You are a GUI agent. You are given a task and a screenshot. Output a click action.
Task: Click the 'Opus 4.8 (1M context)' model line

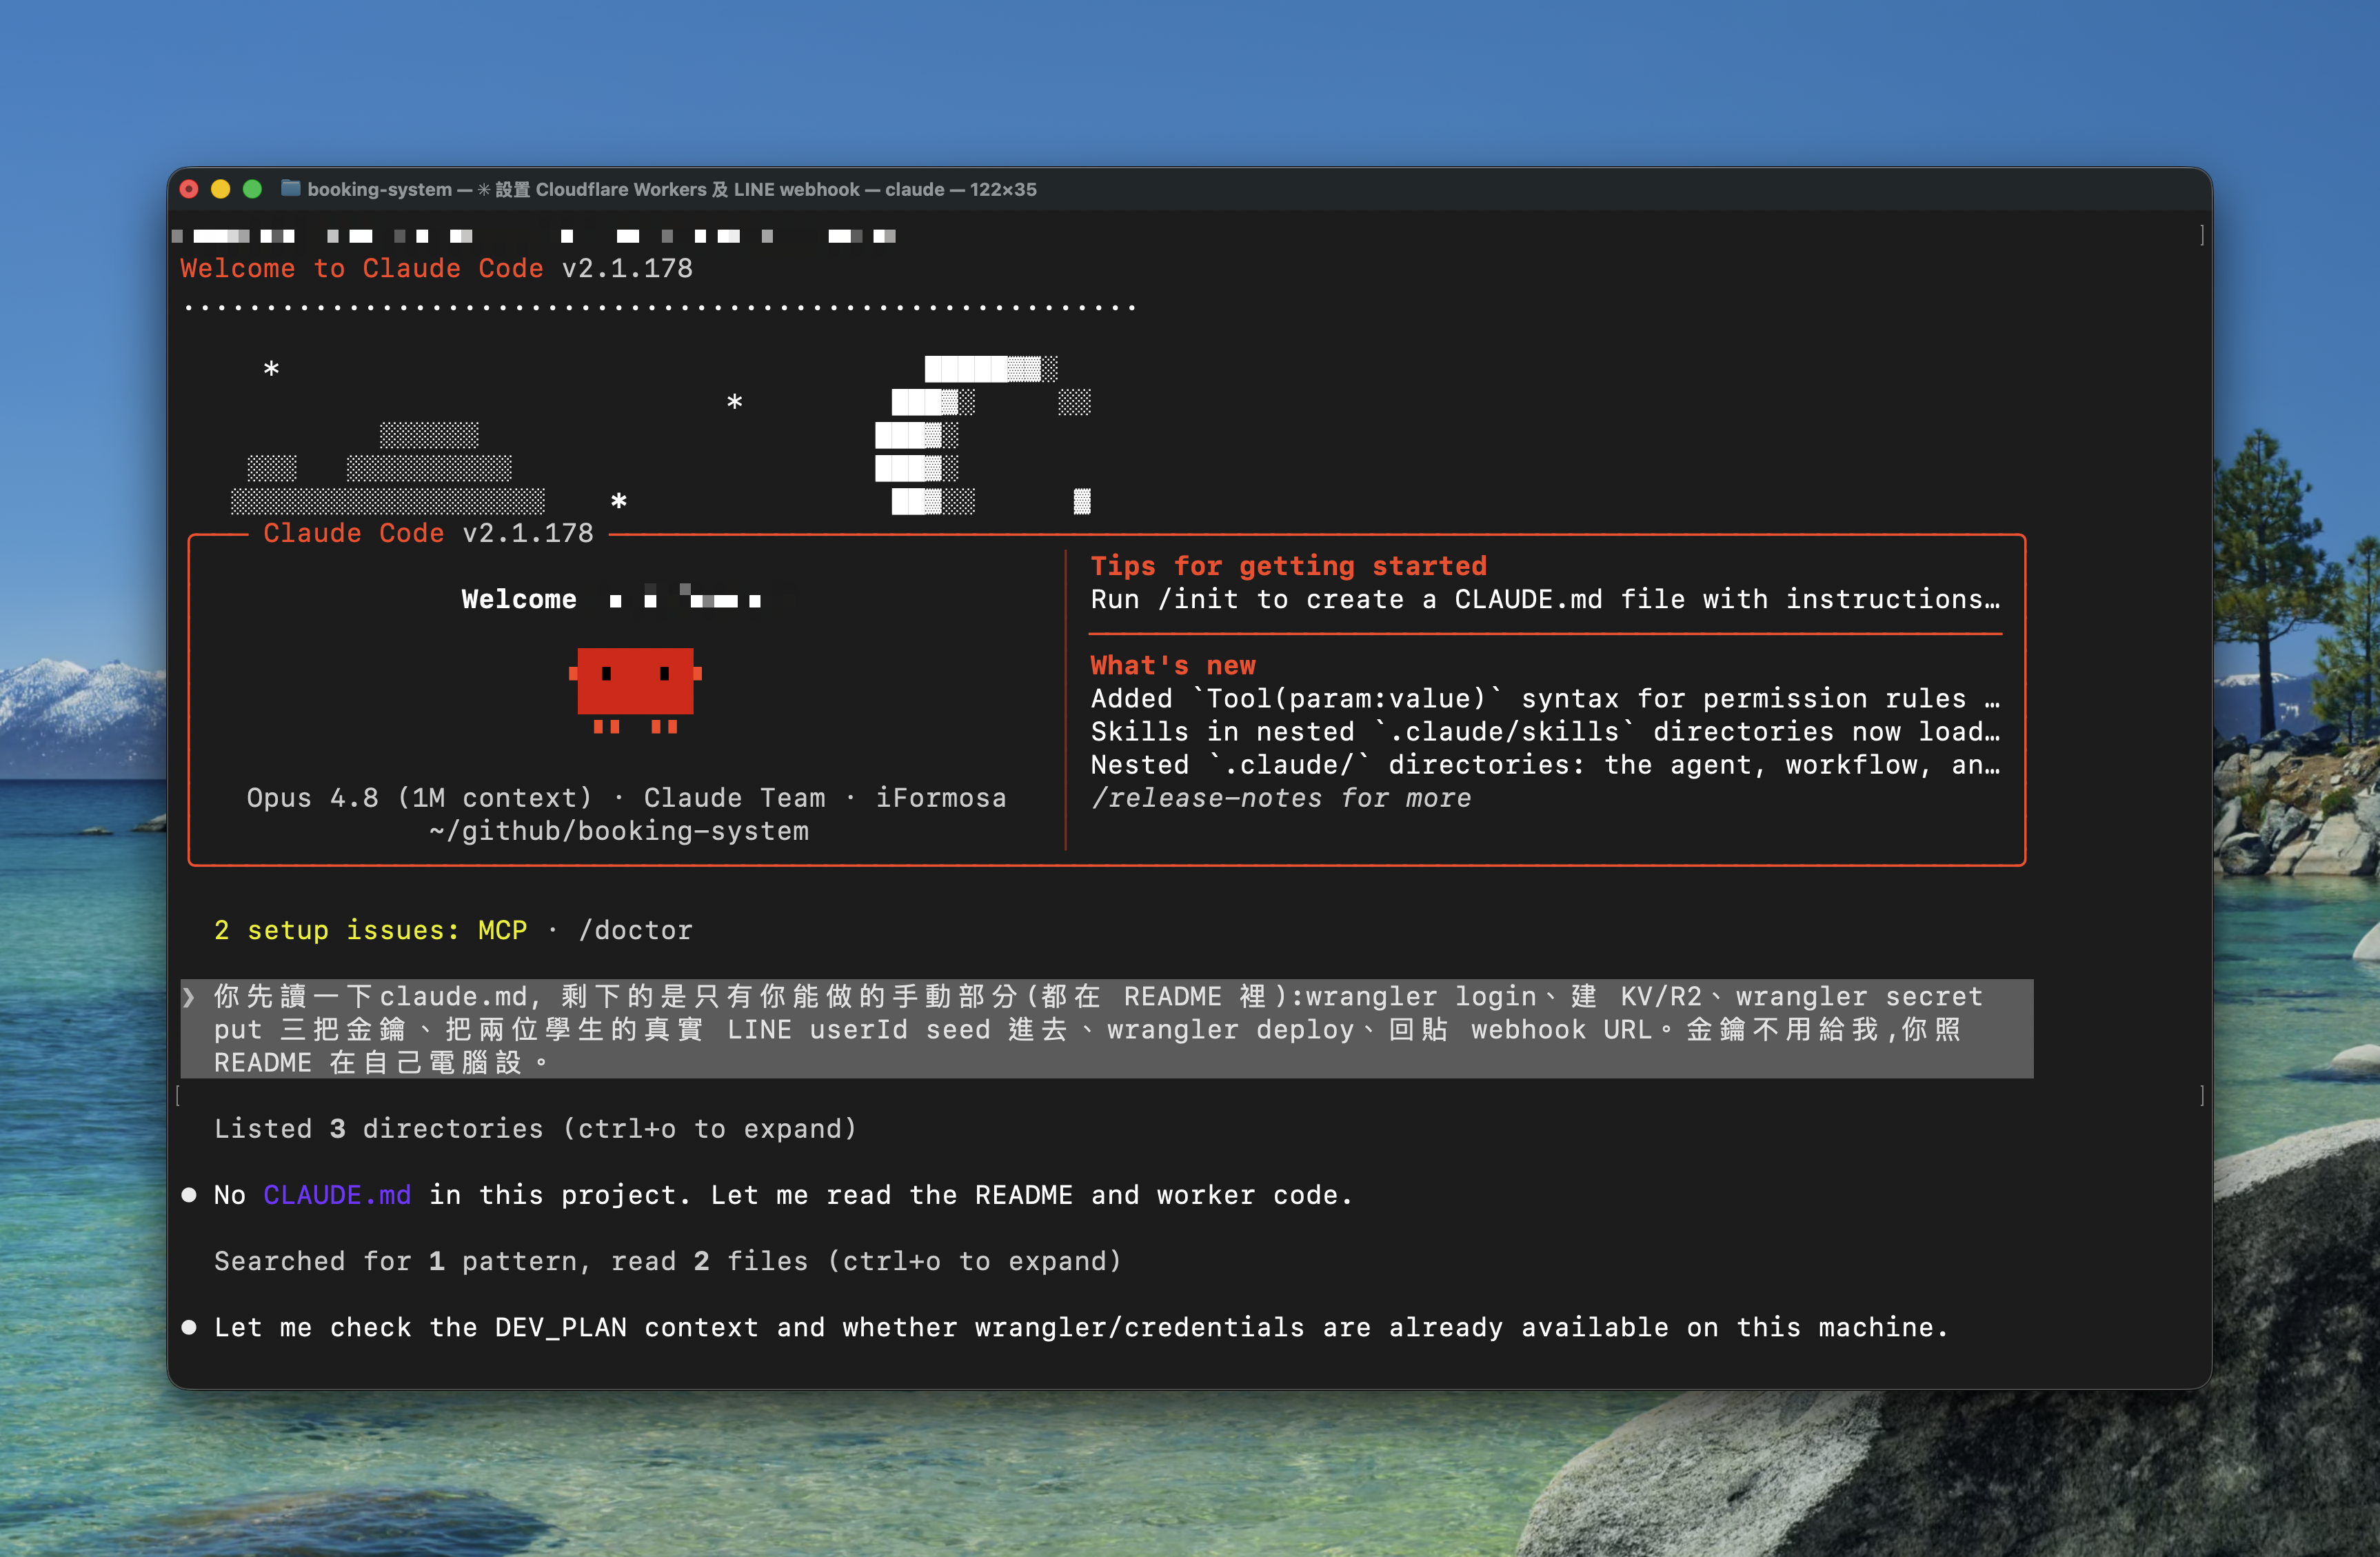pos(626,798)
